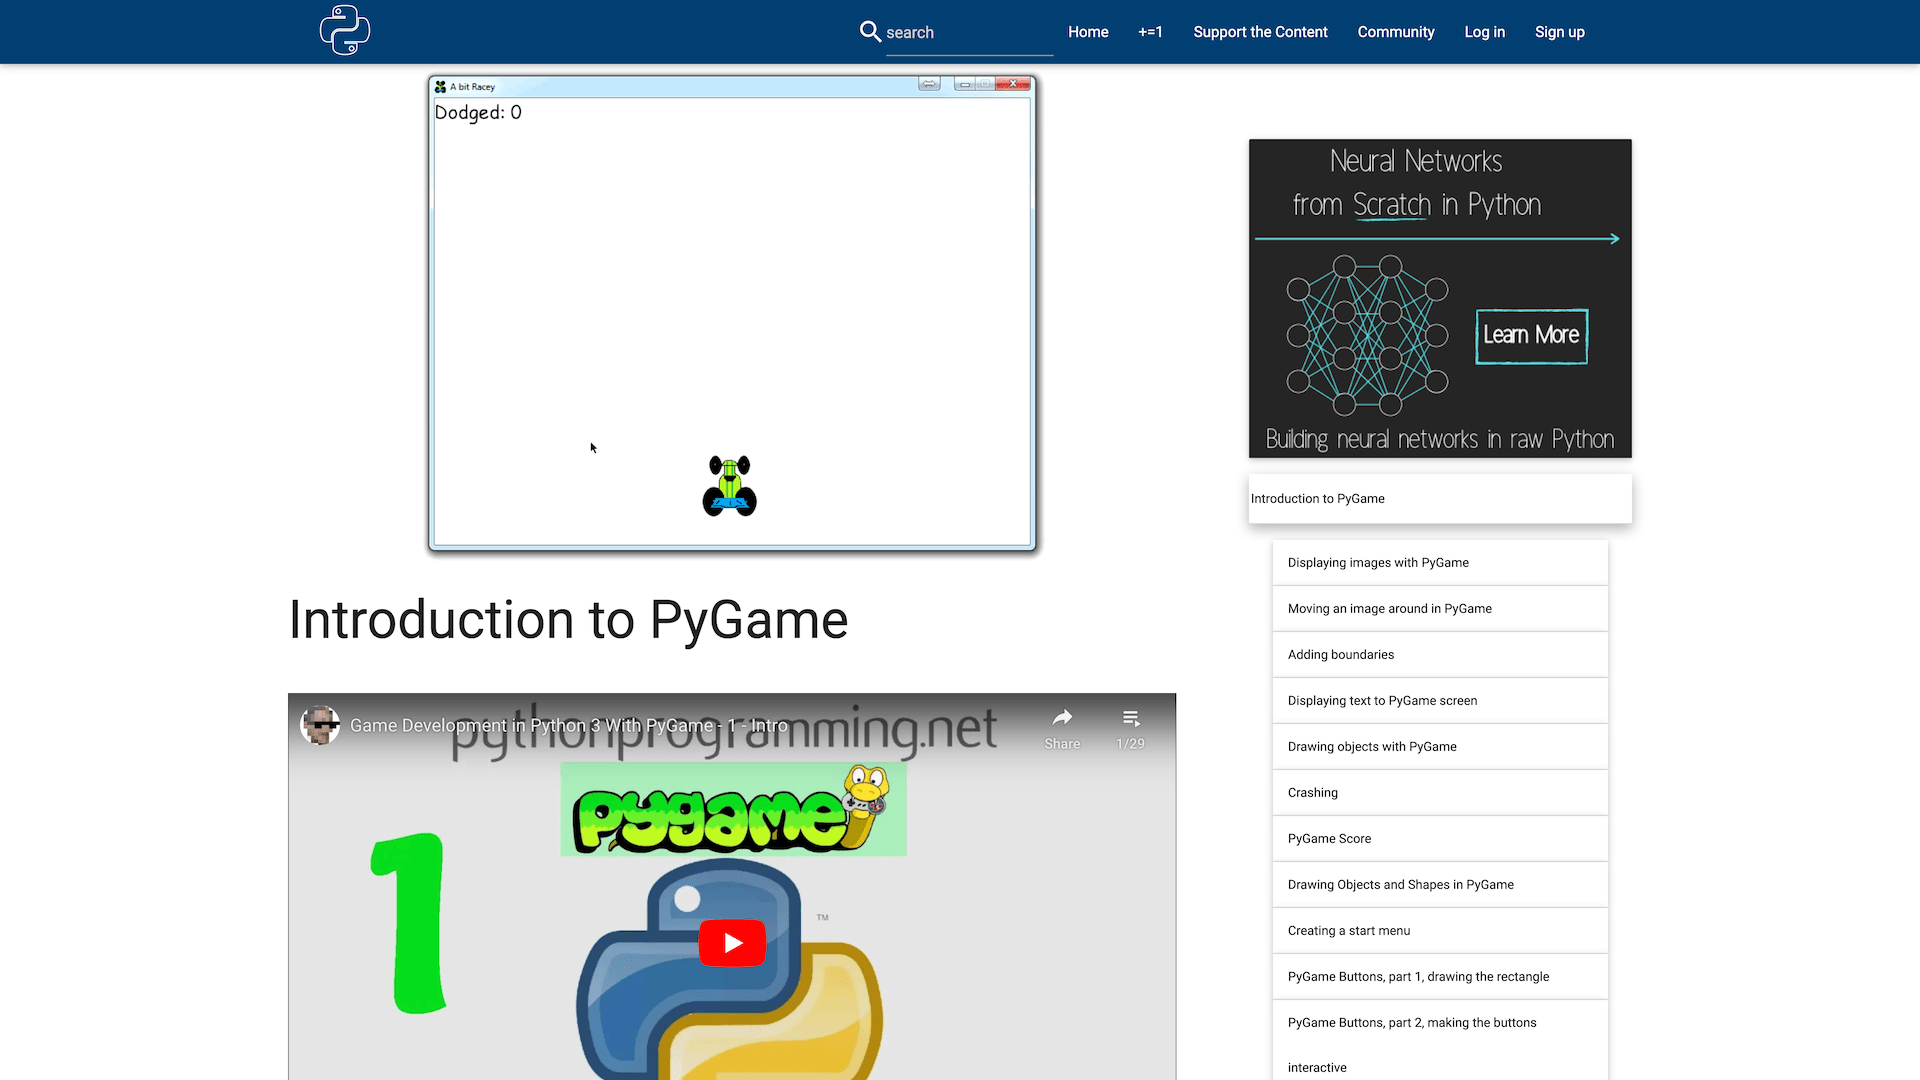1920x1080 pixels.
Task: Open Support the Content page
Action: pyautogui.click(x=1260, y=32)
